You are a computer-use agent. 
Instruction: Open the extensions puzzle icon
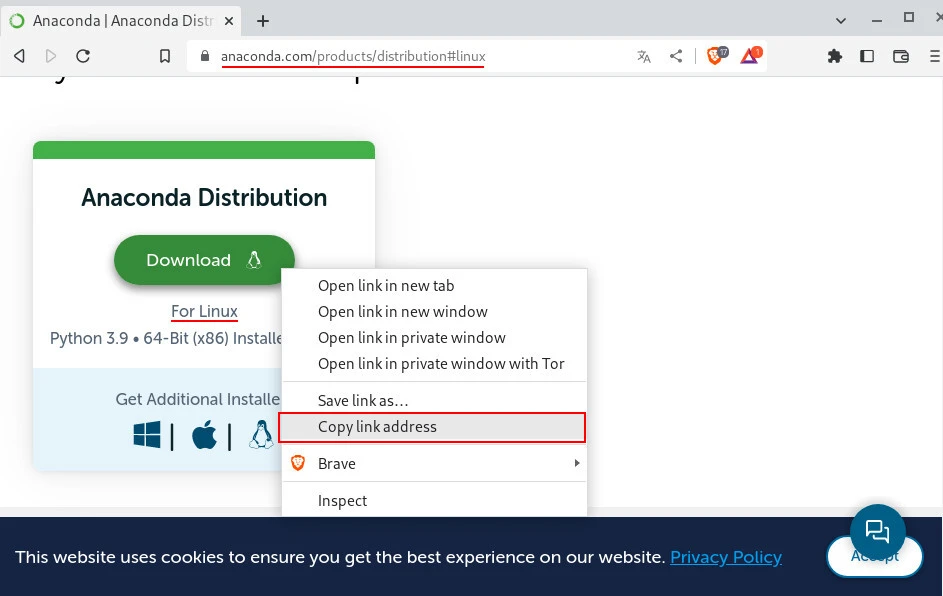(835, 56)
